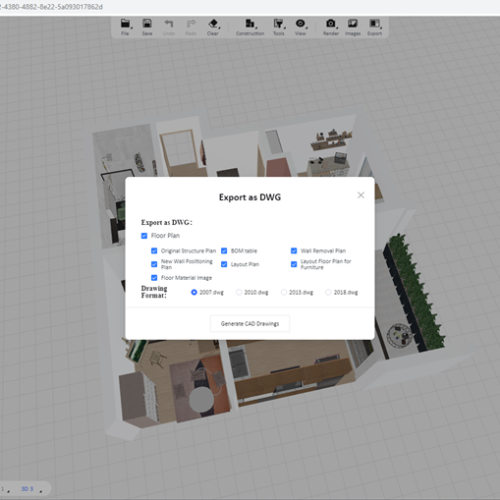This screenshot has height=500, width=500.
Task: Expand the arrow beside 3D 3 tab
Action: click(41, 491)
